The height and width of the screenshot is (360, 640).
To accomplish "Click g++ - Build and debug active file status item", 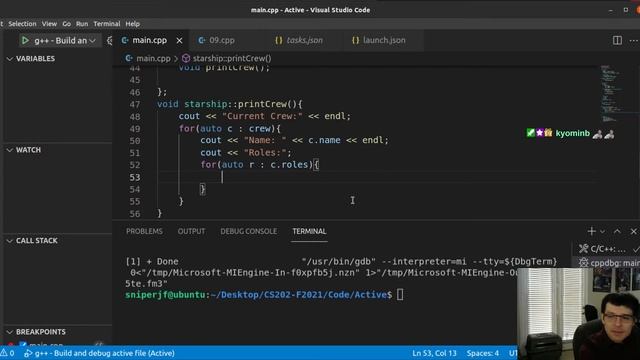I will click(x=99, y=353).
